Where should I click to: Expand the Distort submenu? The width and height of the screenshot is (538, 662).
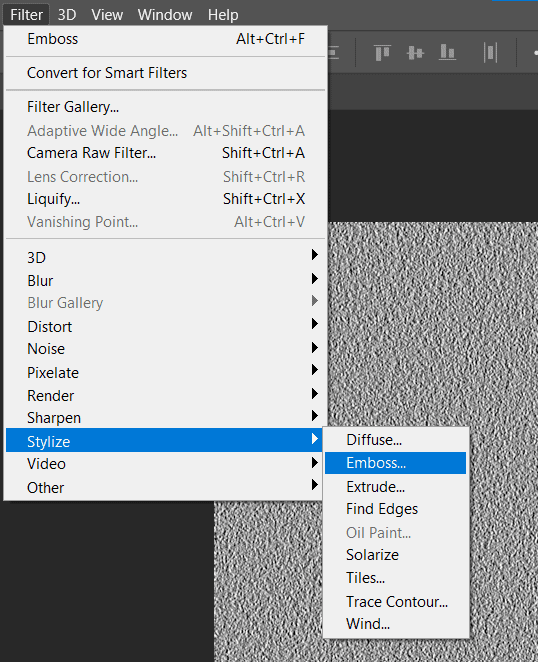click(x=166, y=326)
